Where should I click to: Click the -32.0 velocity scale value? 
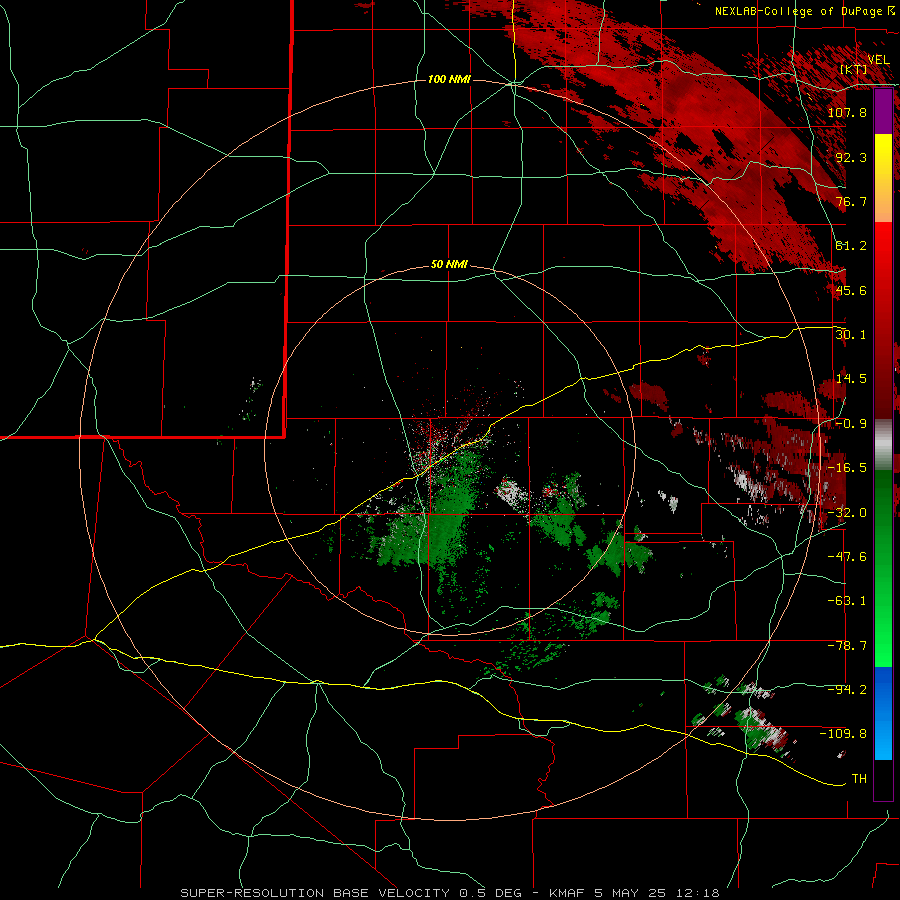point(847,513)
